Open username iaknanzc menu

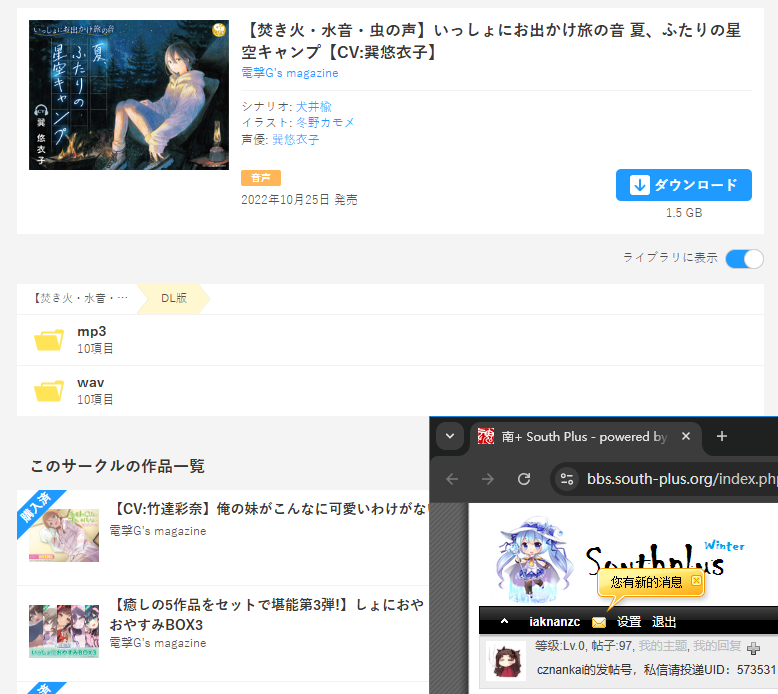554,622
